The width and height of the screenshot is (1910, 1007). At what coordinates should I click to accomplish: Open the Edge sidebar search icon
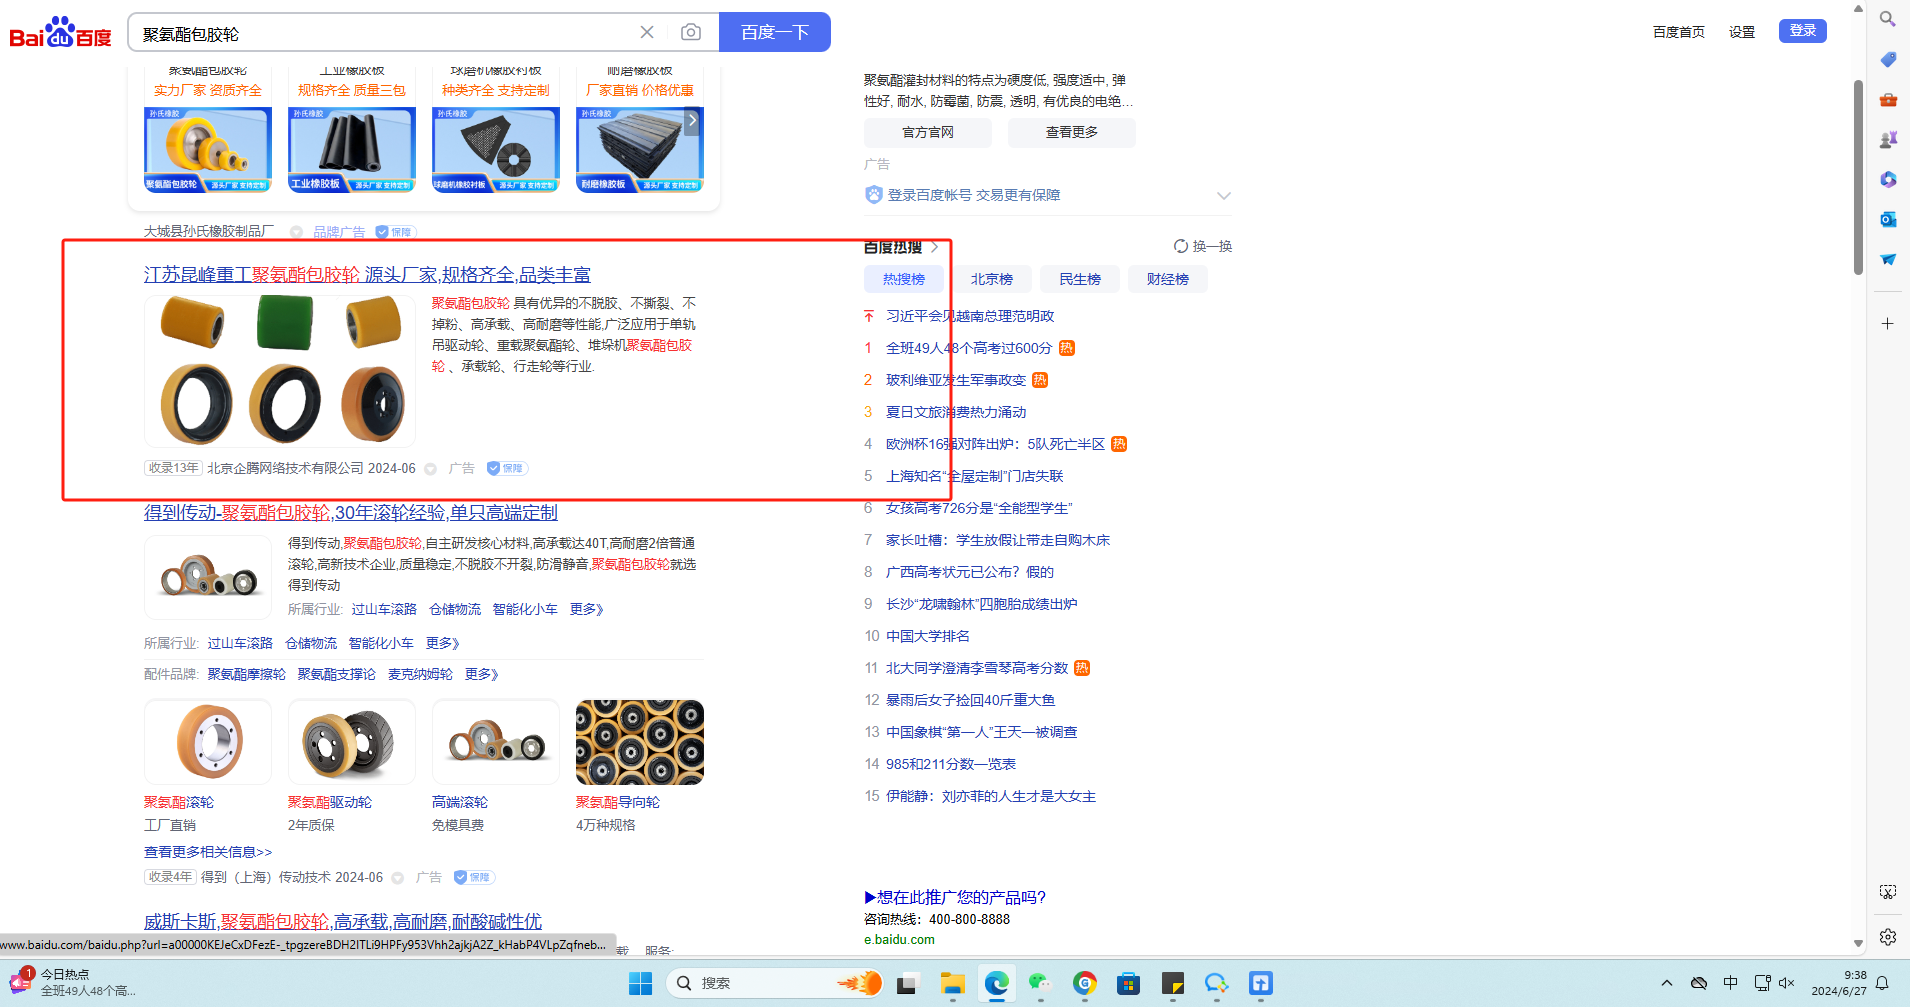[1888, 19]
